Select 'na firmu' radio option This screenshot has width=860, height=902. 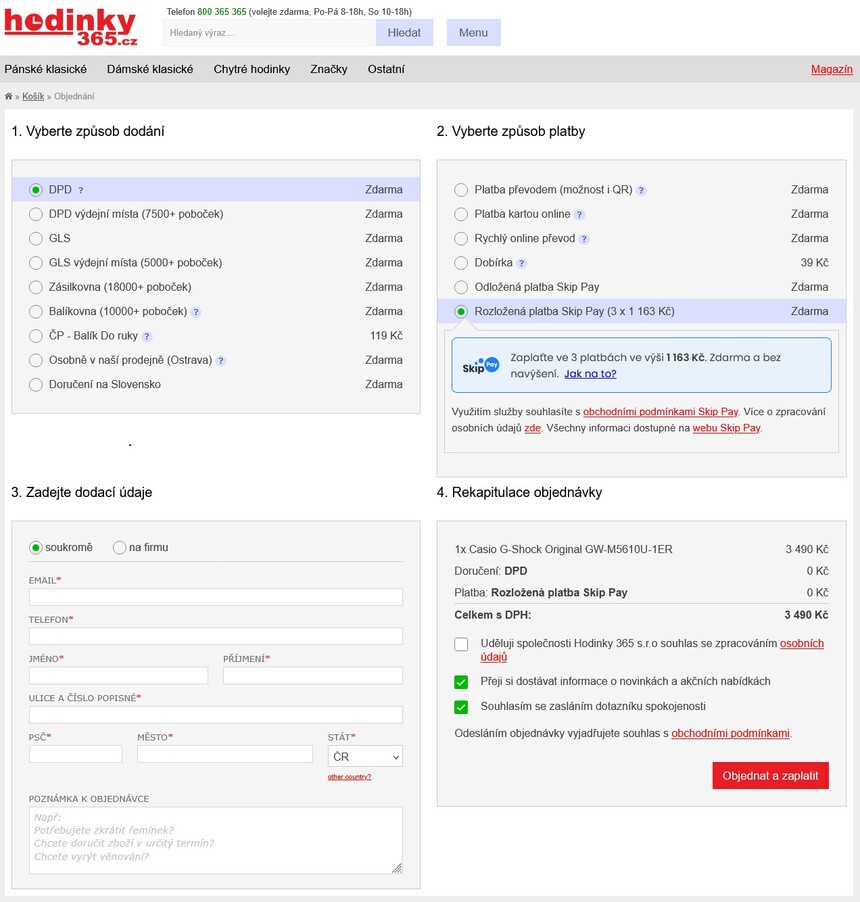pyautogui.click(x=120, y=547)
